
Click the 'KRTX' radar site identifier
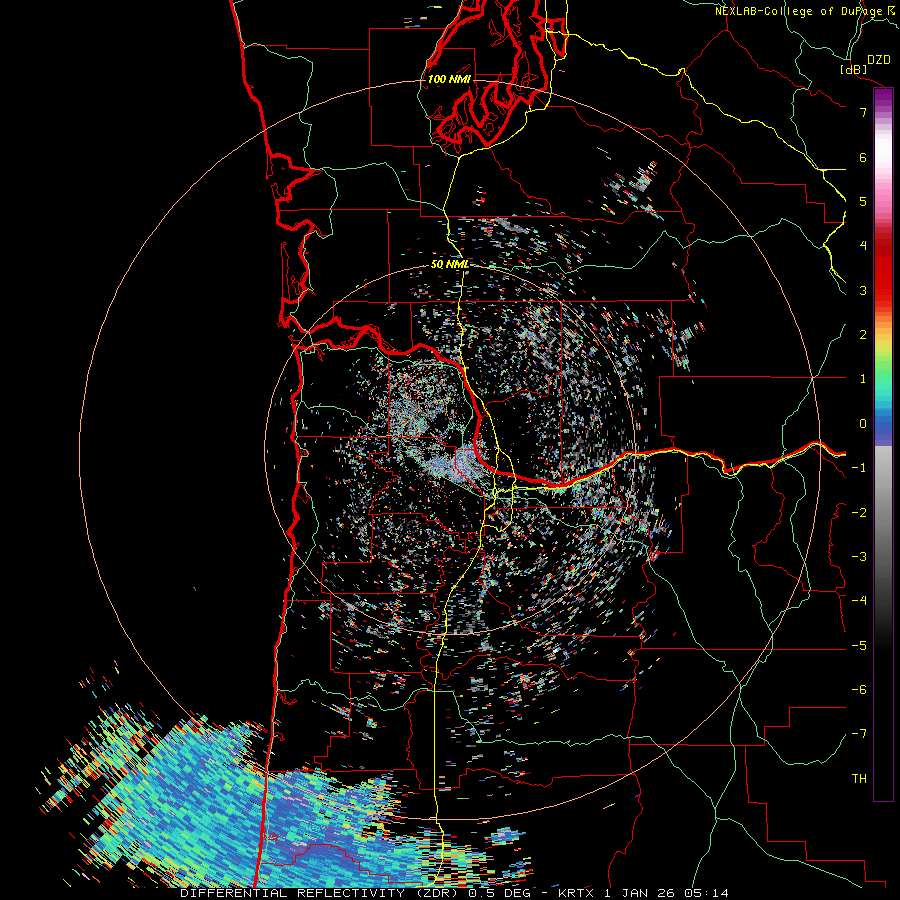pos(577,893)
